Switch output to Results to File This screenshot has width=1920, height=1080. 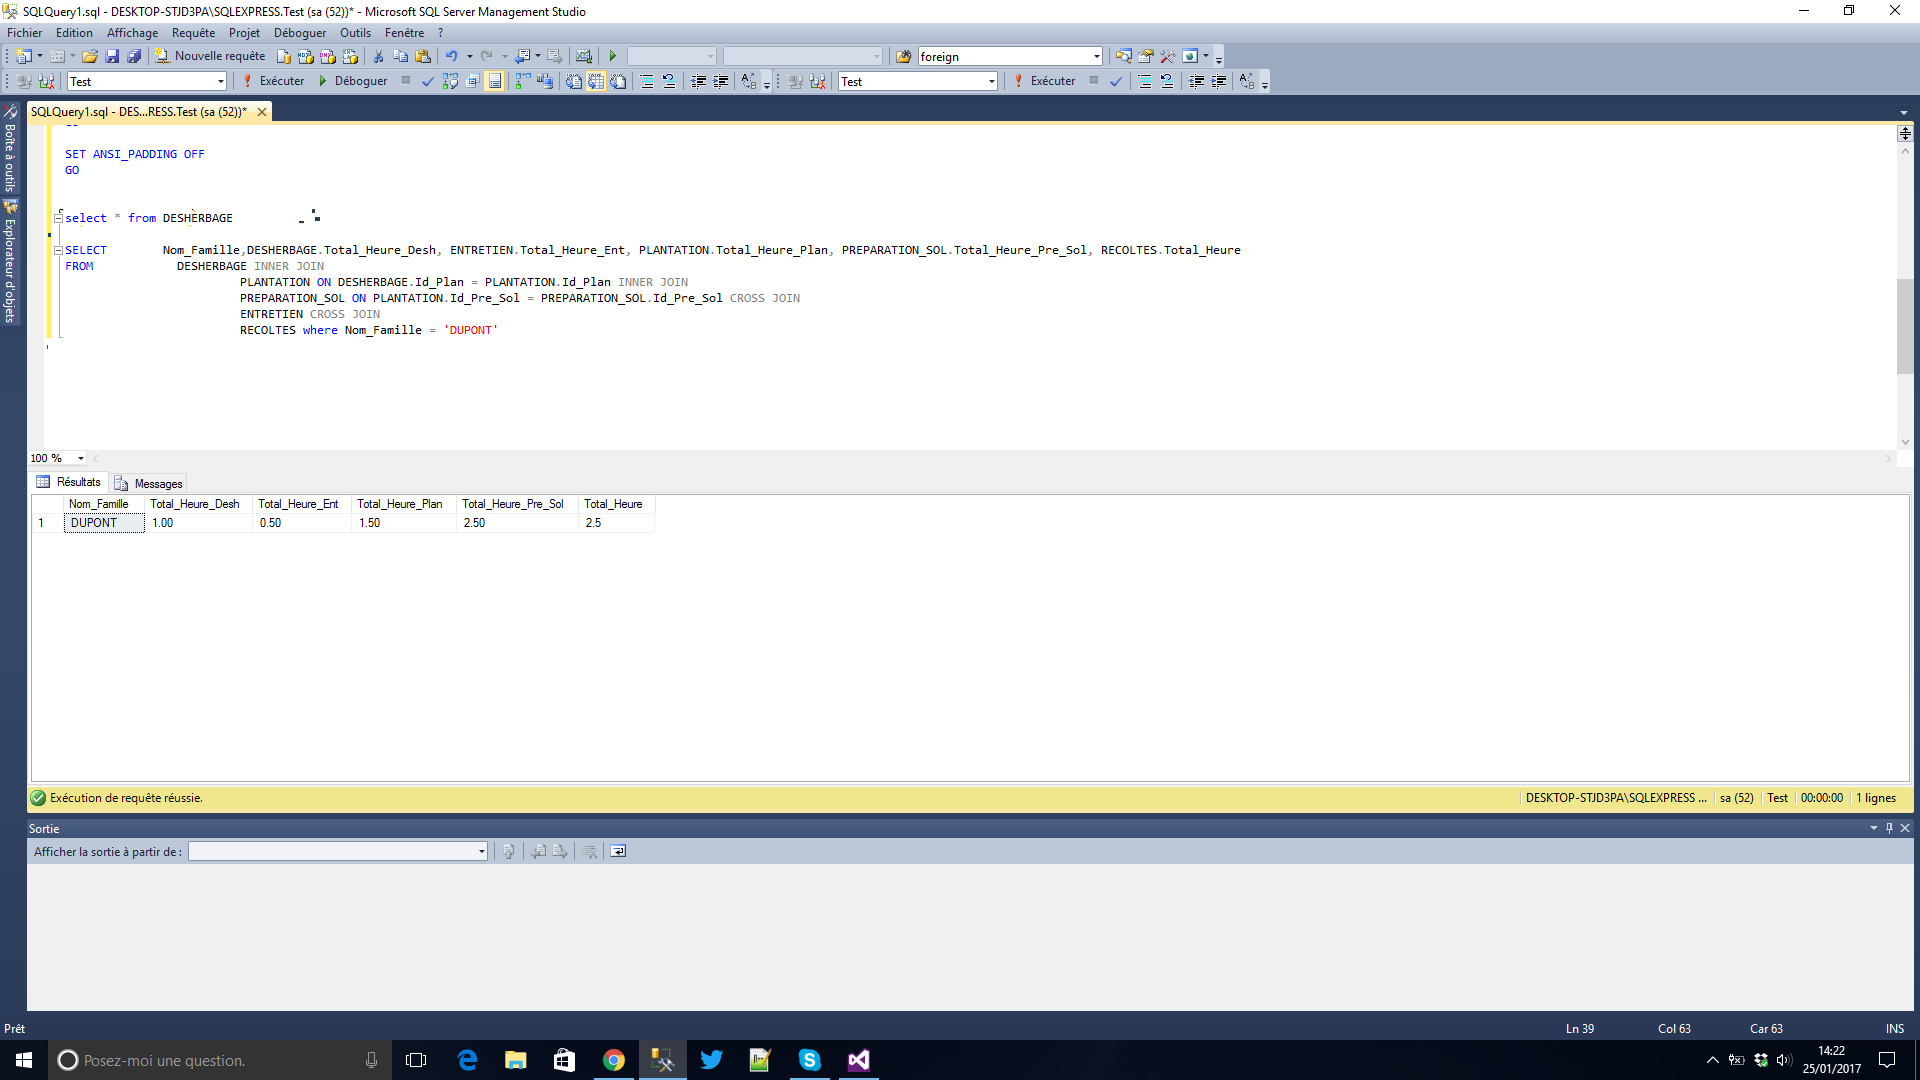click(x=618, y=82)
